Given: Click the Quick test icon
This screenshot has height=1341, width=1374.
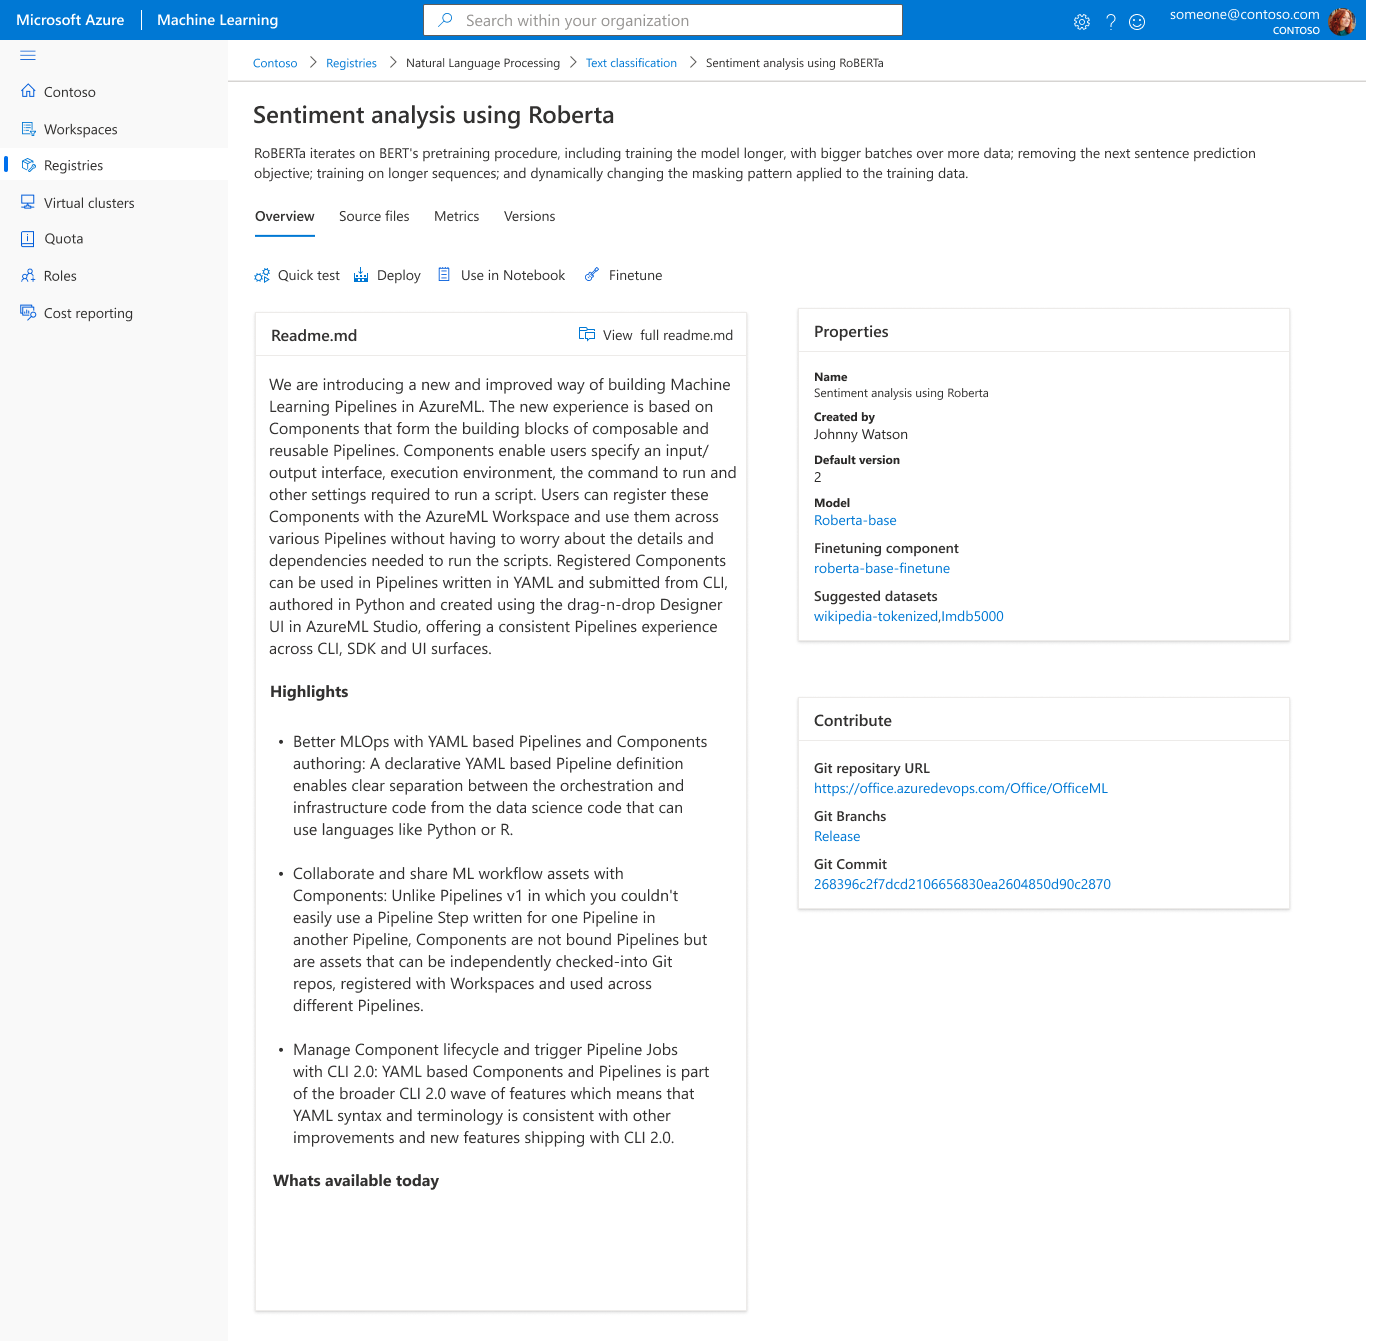Looking at the screenshot, I should (262, 275).
